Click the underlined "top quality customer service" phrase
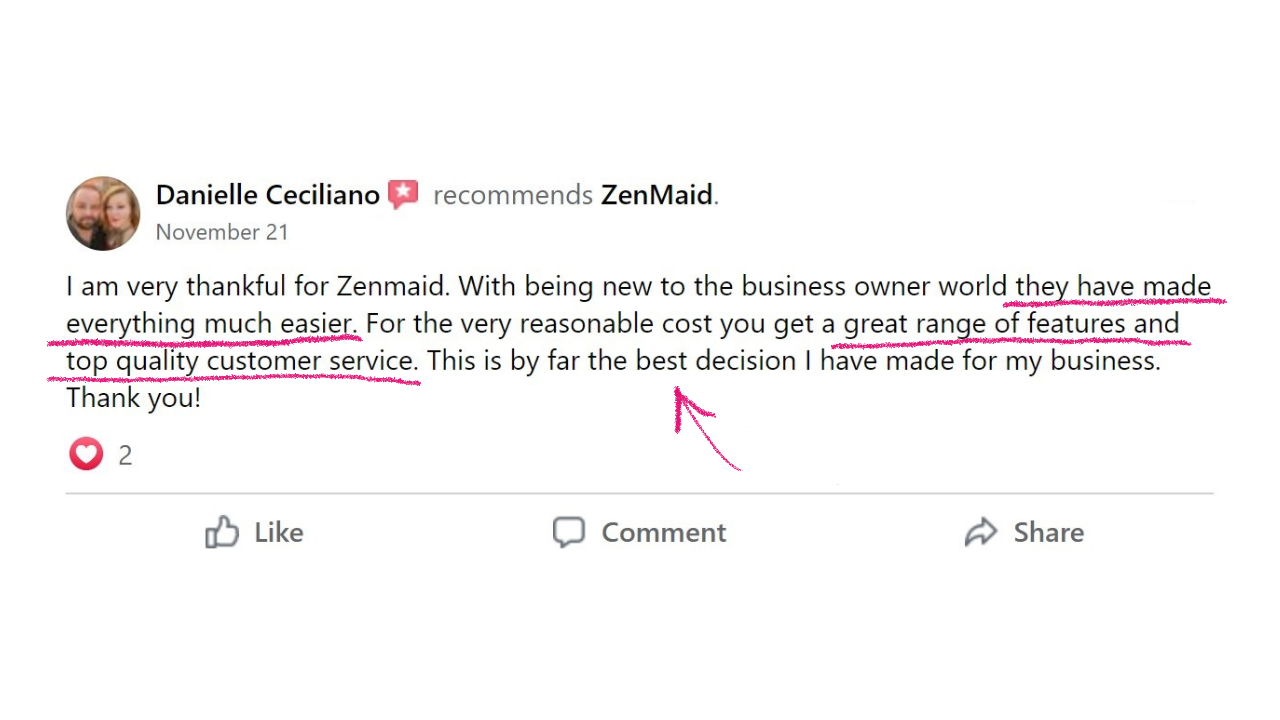Image resolution: width=1280 pixels, height=720 pixels. point(240,360)
